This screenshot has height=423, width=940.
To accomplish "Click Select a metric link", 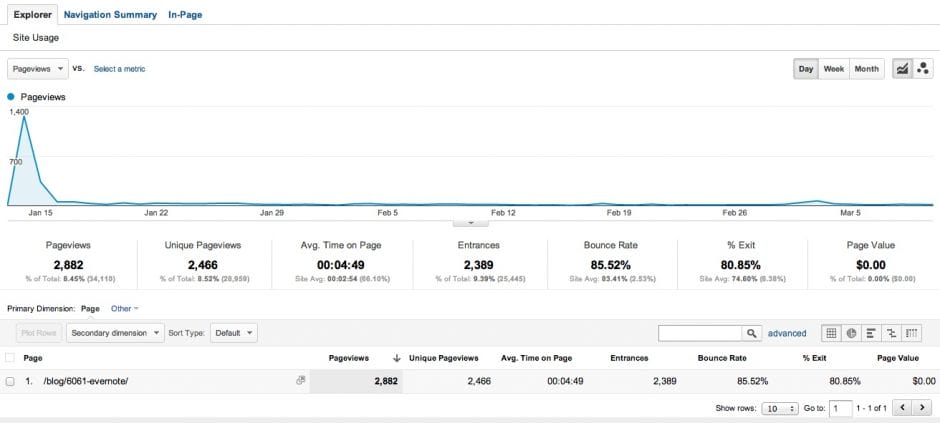I will click(x=119, y=69).
